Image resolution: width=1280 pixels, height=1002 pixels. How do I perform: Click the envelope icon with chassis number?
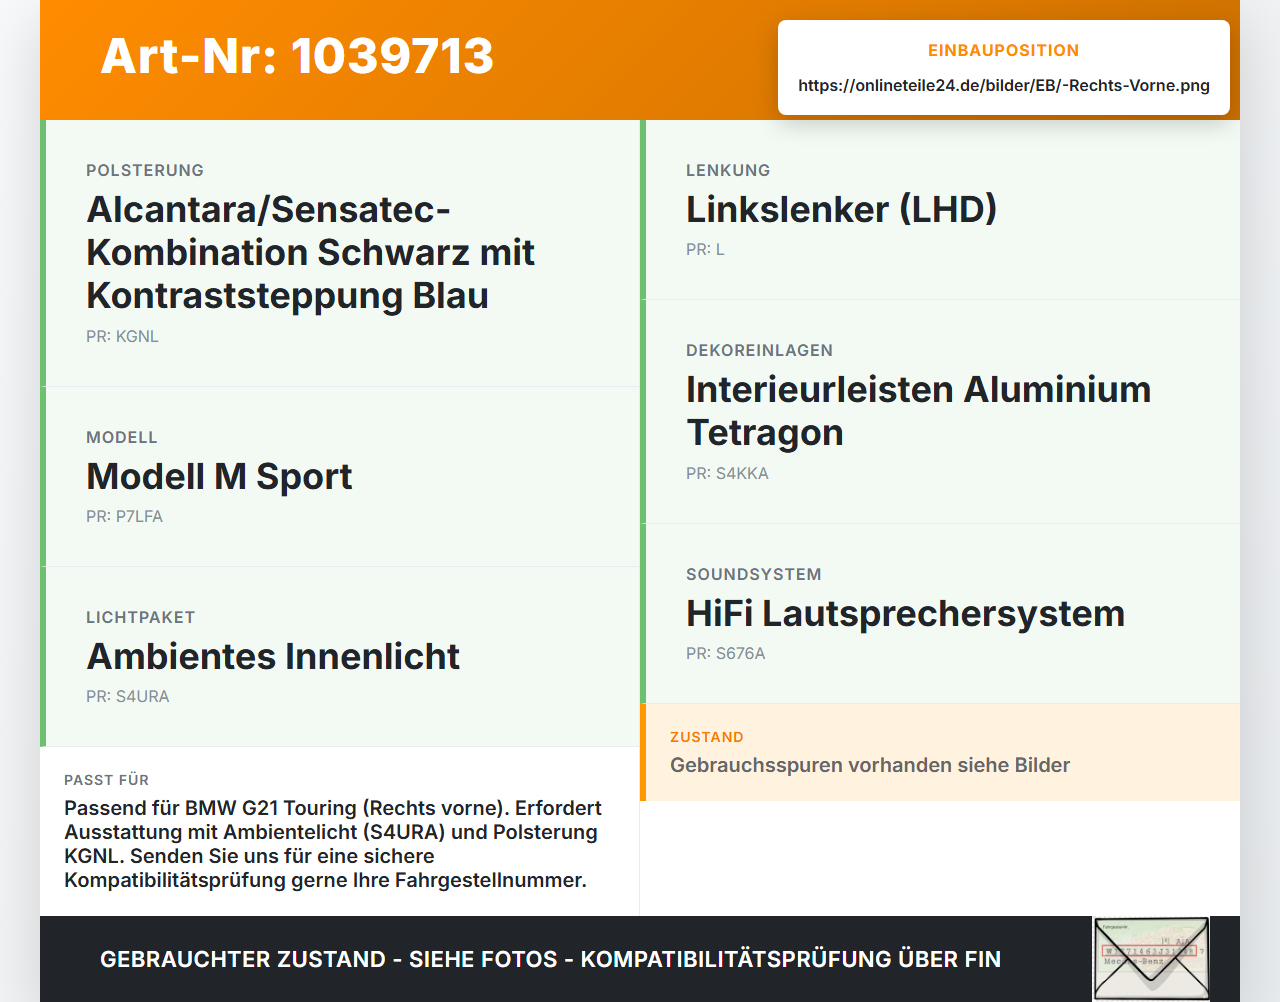click(1151, 959)
